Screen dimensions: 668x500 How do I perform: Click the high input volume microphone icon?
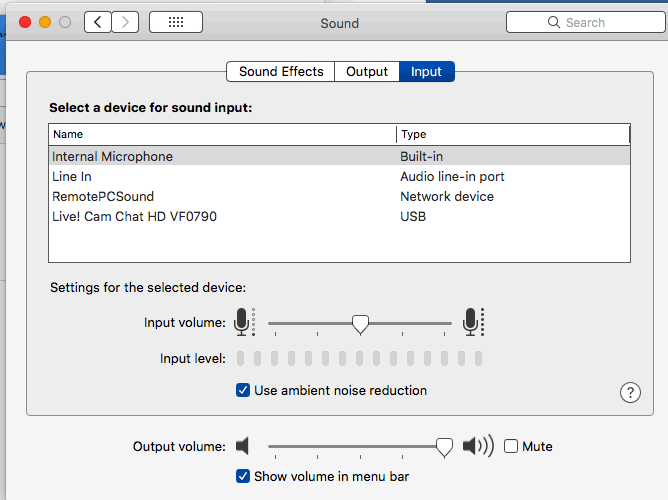coord(472,322)
